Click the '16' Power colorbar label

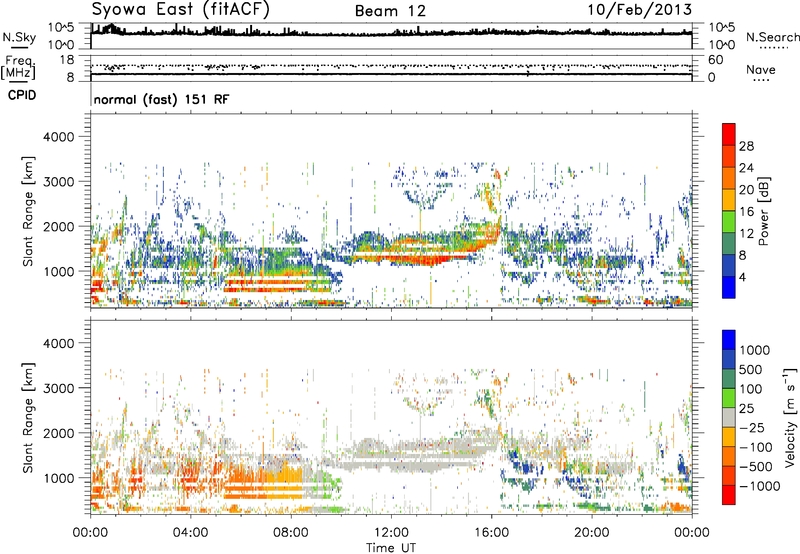[746, 212]
